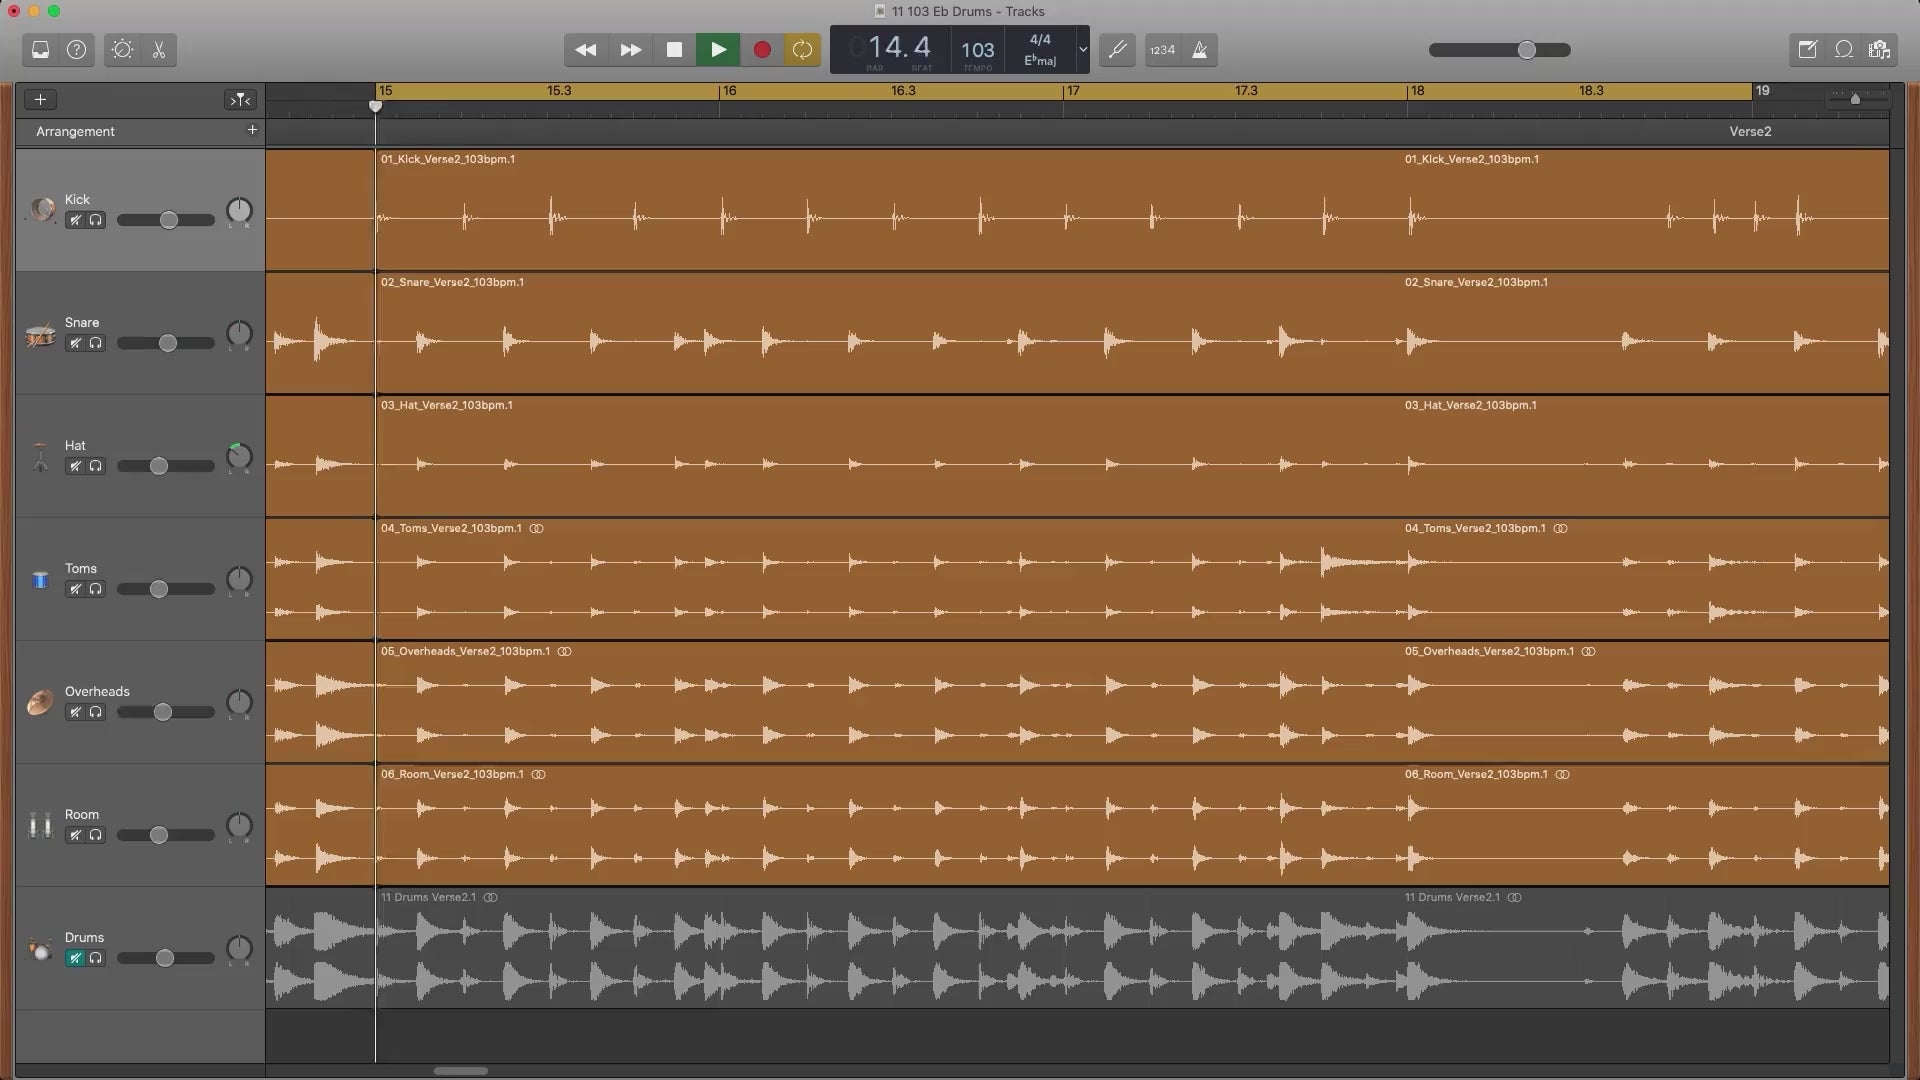The image size is (1920, 1080).
Task: Select the Drums kit track icon
Action: [41, 950]
